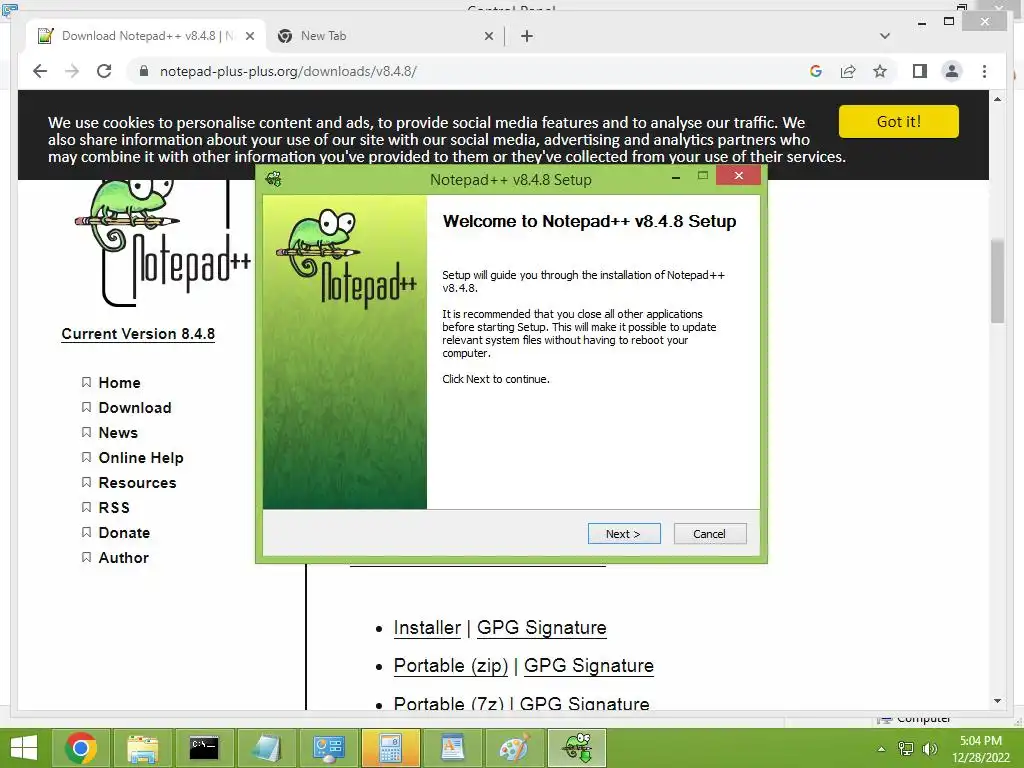Minimize the Notepad++ Setup window
The width and height of the screenshot is (1024, 768).
click(676, 177)
